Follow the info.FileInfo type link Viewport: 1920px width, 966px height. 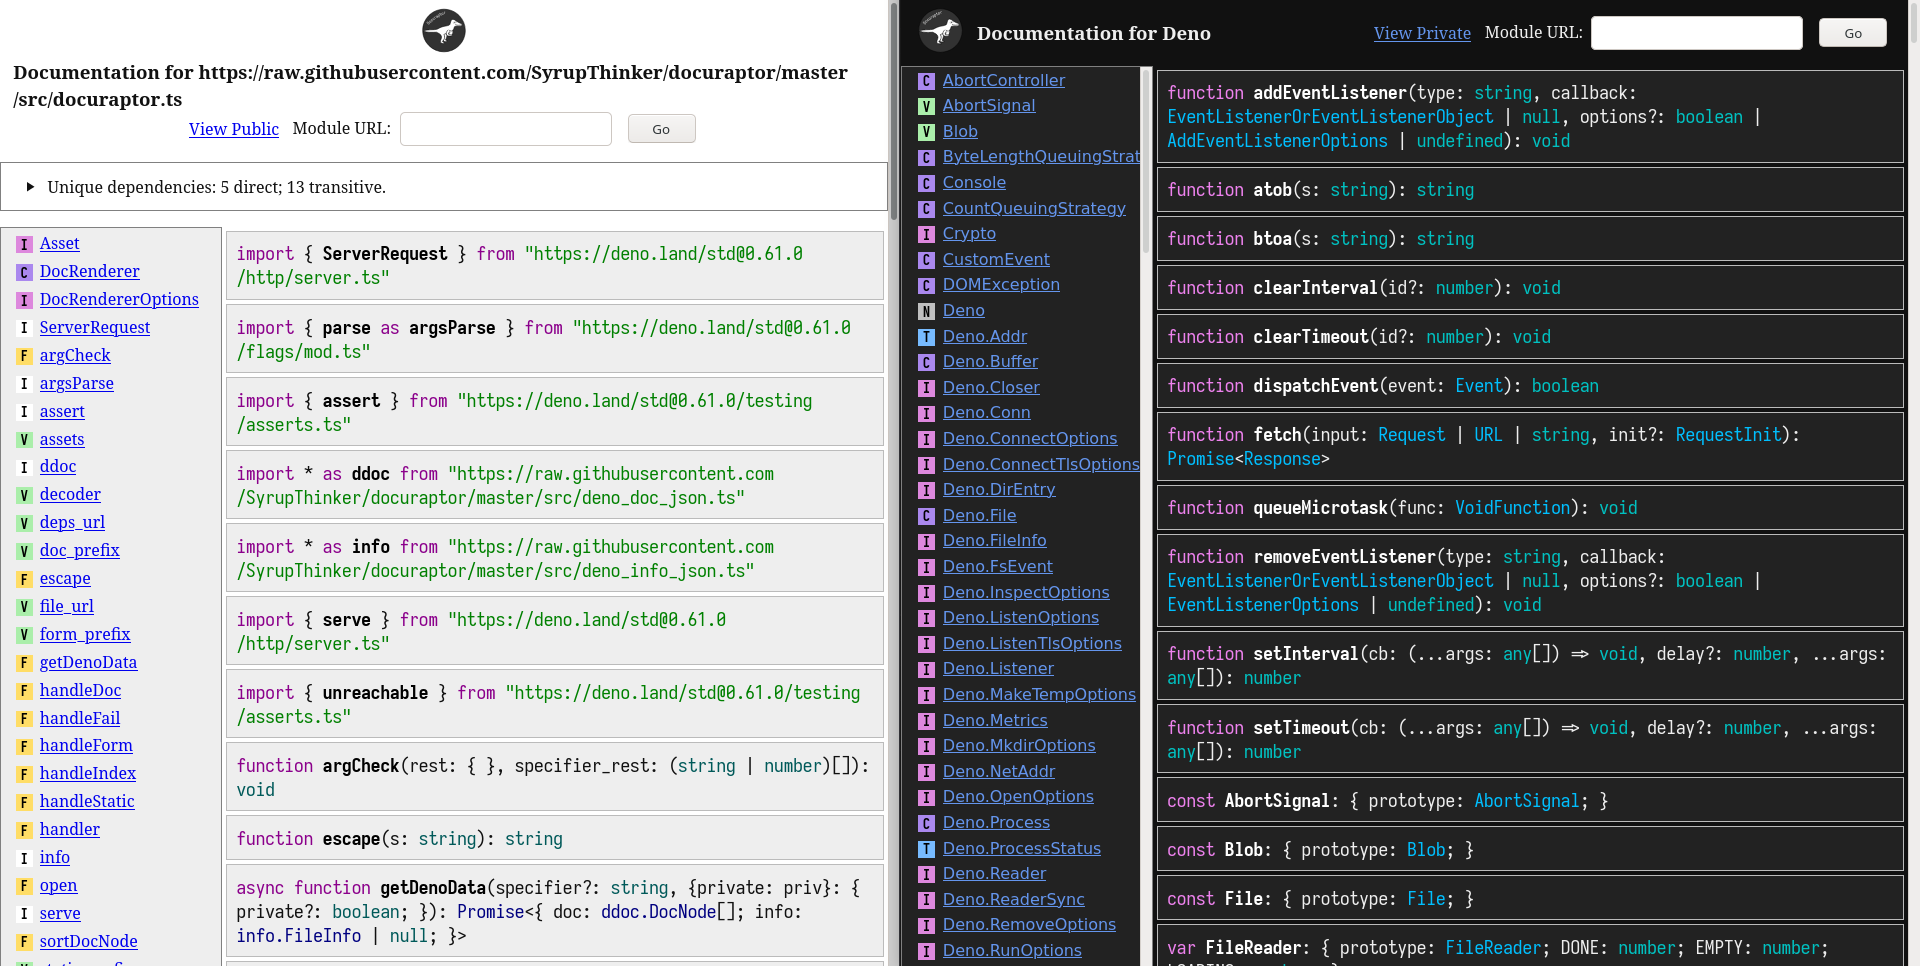tap(299, 936)
